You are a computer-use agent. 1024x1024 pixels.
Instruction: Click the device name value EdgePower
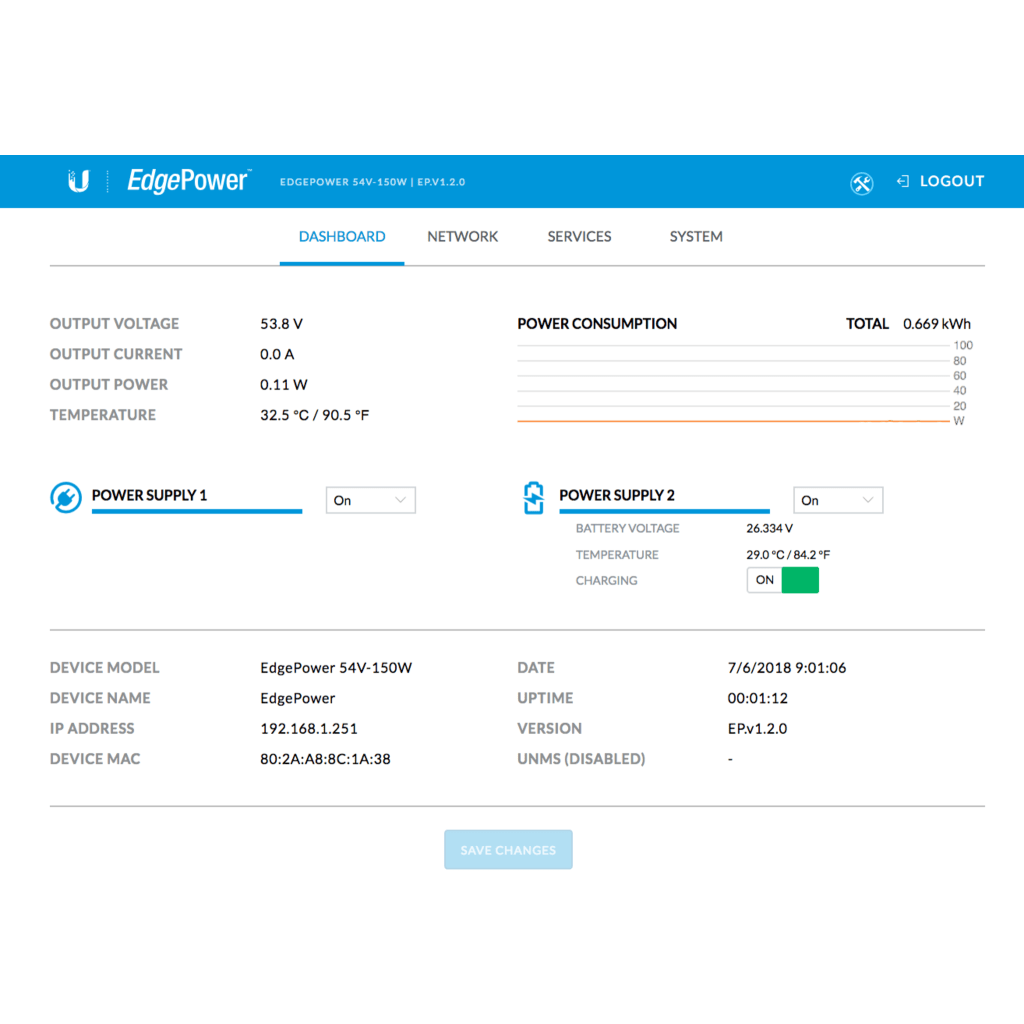pyautogui.click(x=297, y=698)
